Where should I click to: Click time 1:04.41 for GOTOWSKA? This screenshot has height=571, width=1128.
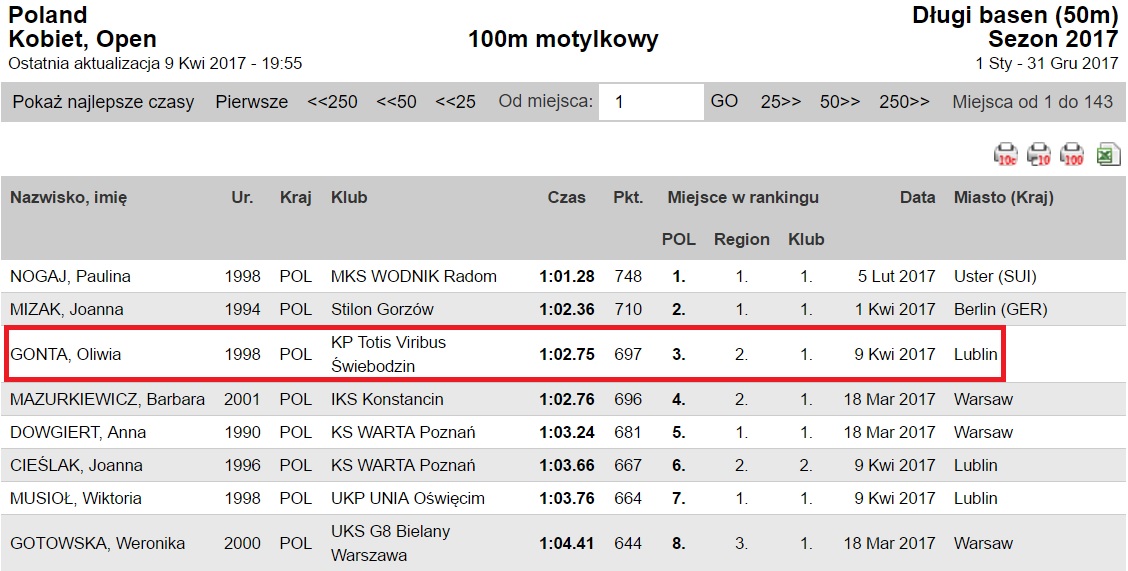(567, 544)
